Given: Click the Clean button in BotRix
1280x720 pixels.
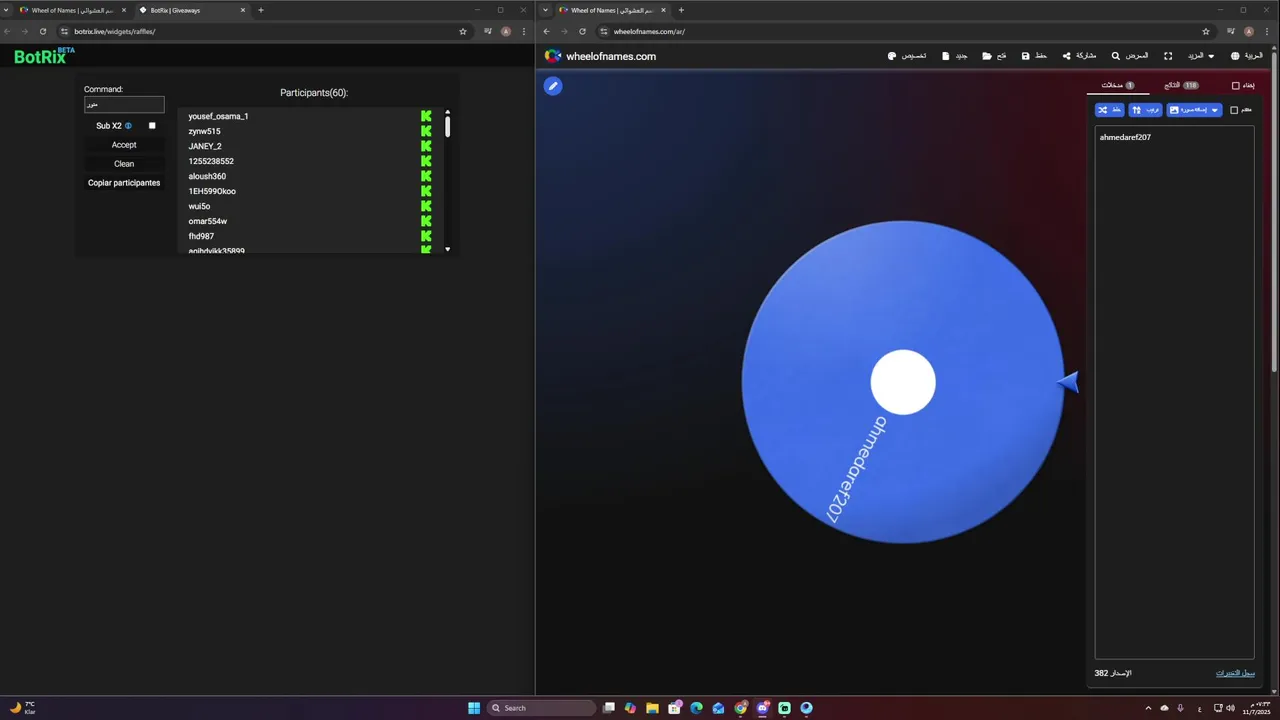Looking at the screenshot, I should [124, 164].
